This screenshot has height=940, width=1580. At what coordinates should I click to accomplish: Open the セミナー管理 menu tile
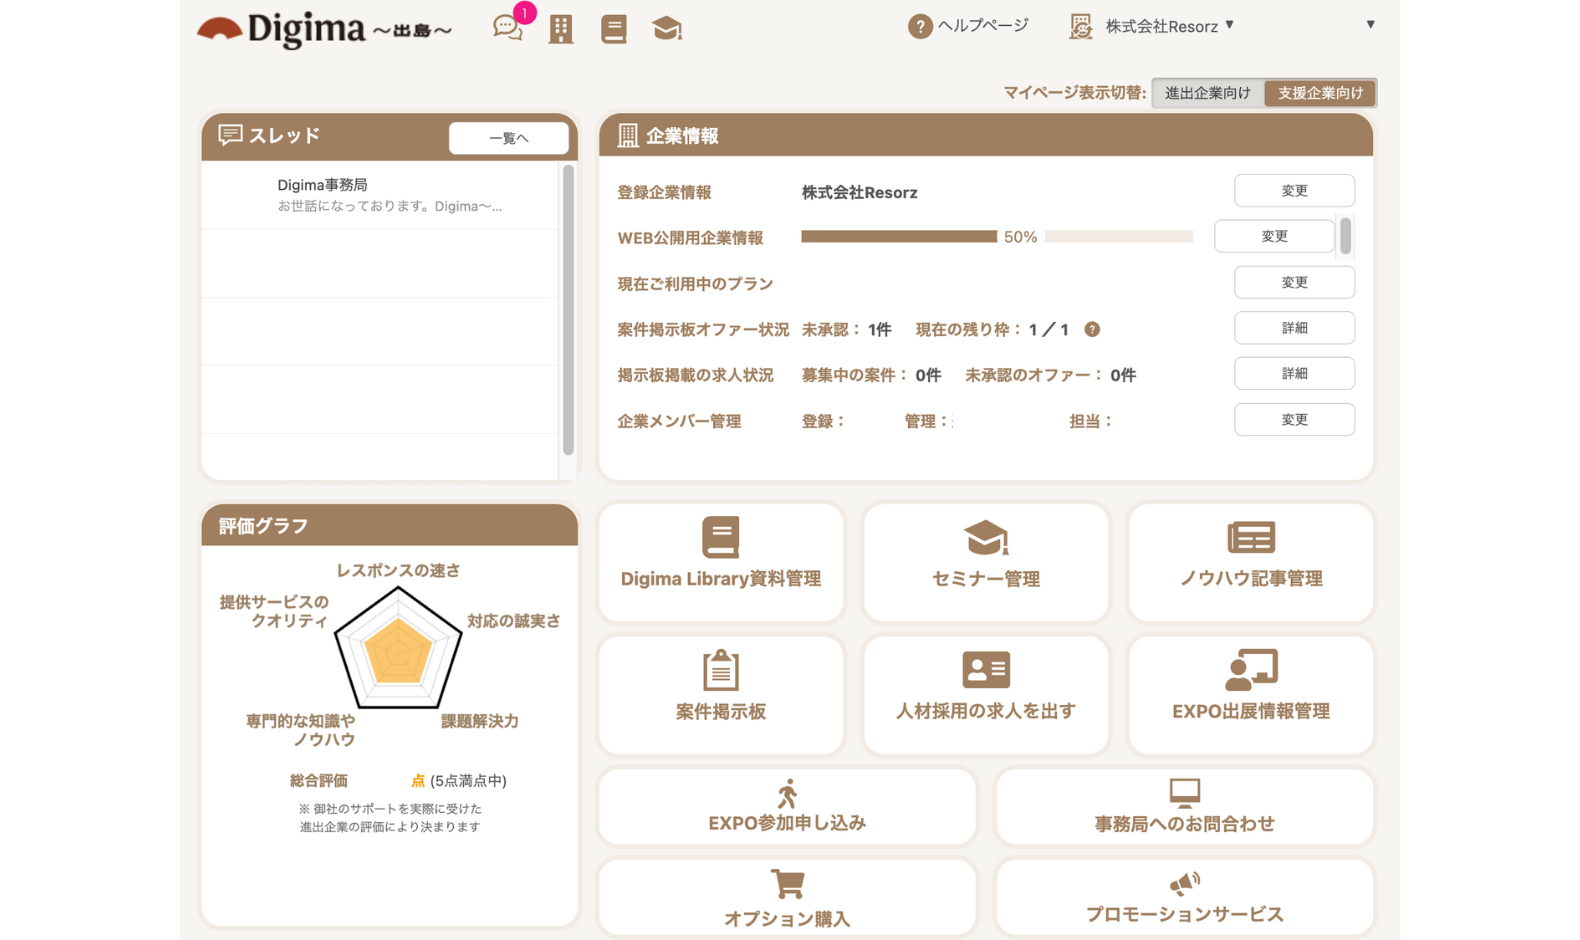point(986,562)
